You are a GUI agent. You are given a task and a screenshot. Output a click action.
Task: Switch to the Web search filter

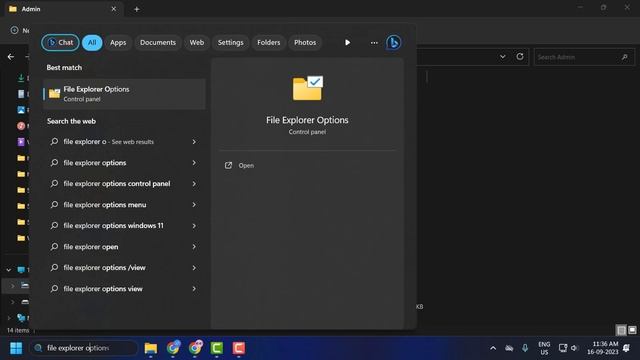(x=196, y=42)
